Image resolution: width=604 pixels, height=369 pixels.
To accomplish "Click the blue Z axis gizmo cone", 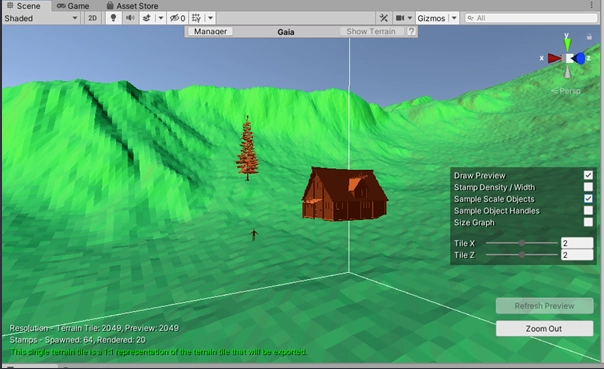I will point(579,59).
